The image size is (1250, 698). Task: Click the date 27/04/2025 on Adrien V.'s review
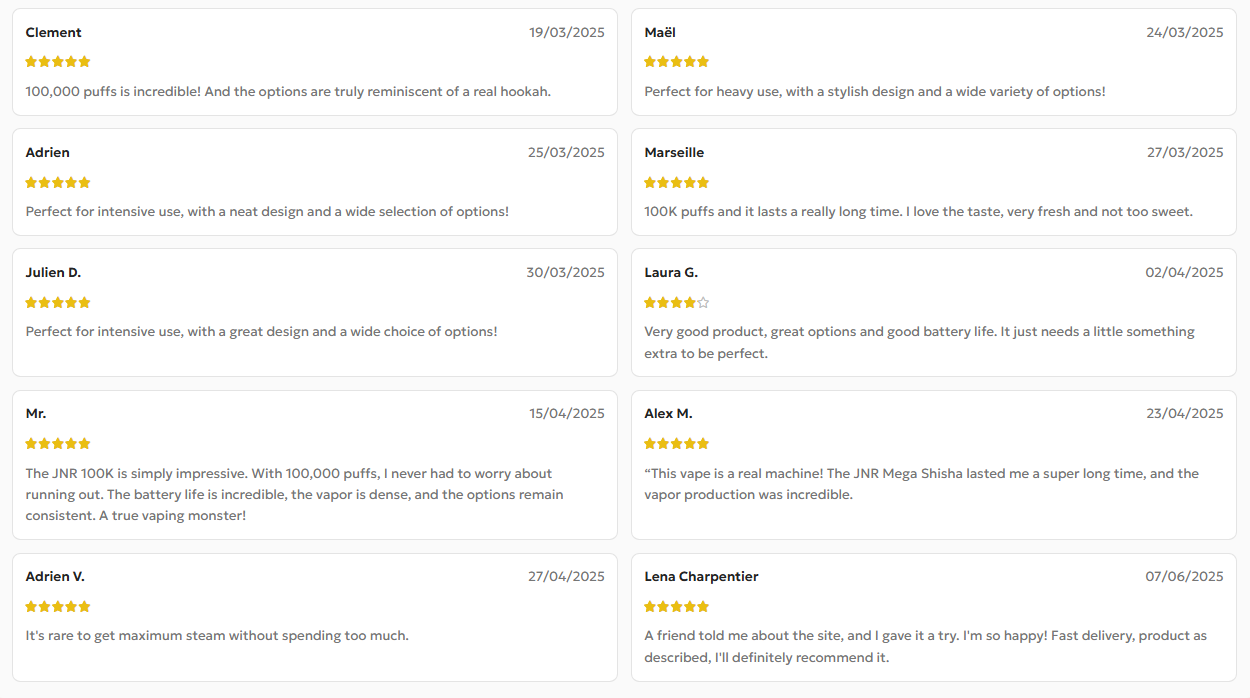(x=566, y=577)
